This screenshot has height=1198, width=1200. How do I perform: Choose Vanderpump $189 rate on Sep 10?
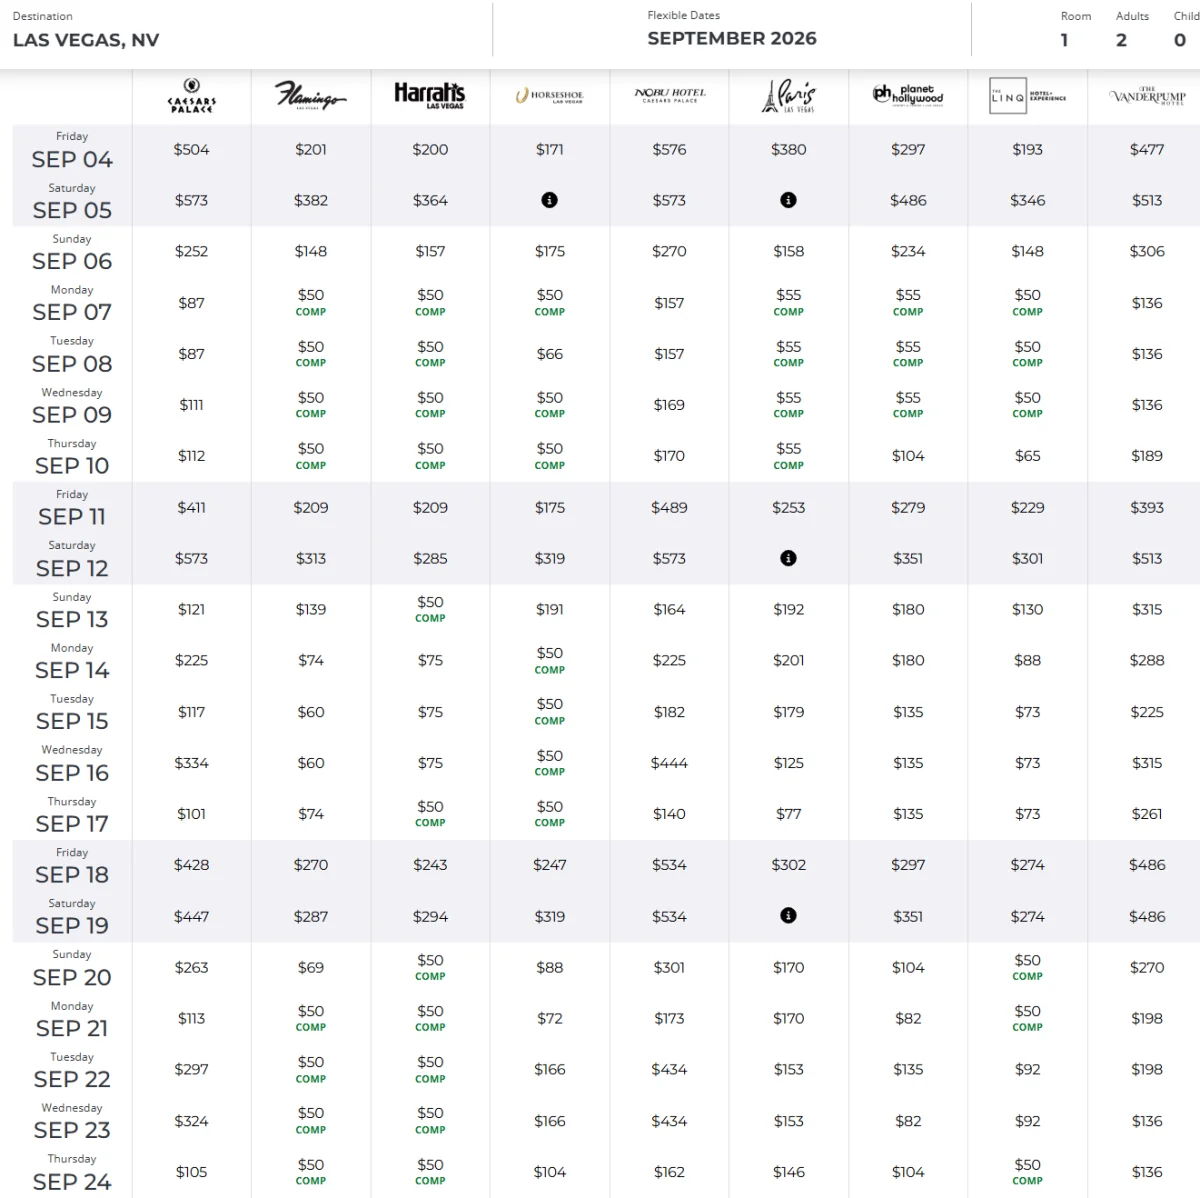point(1147,455)
